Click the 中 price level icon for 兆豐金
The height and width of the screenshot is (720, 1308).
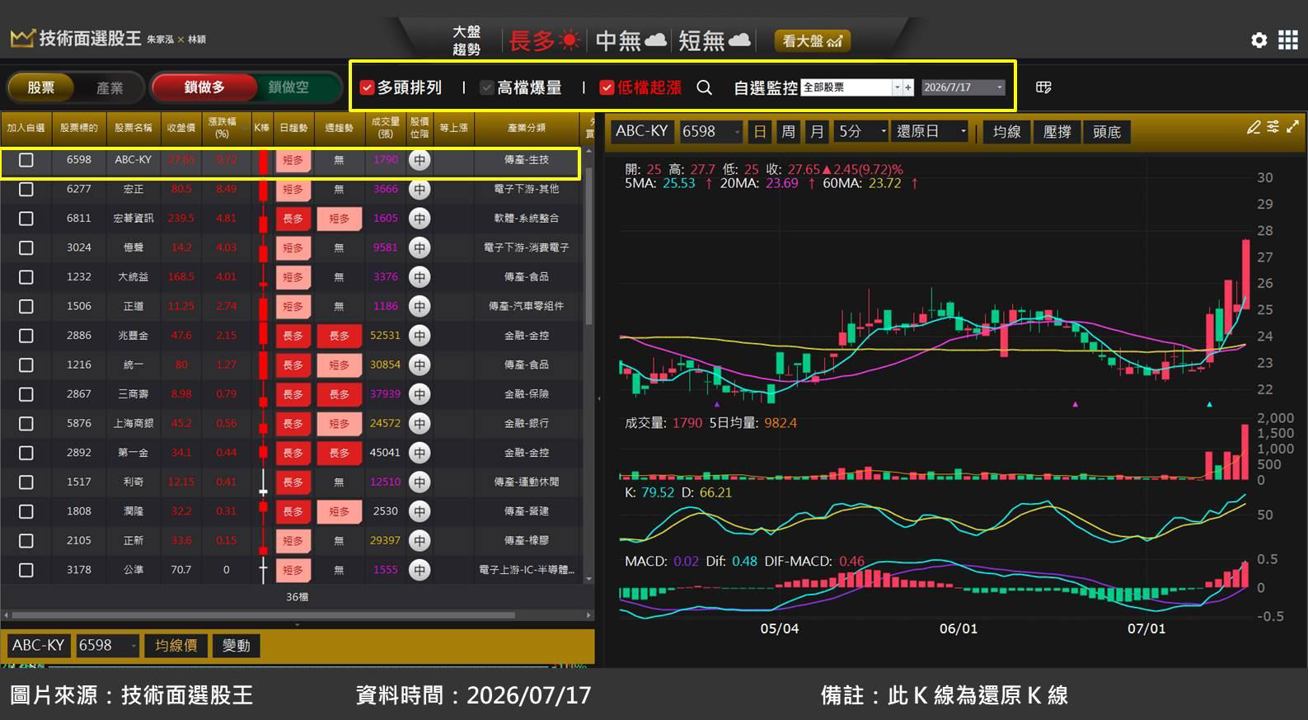(420, 336)
